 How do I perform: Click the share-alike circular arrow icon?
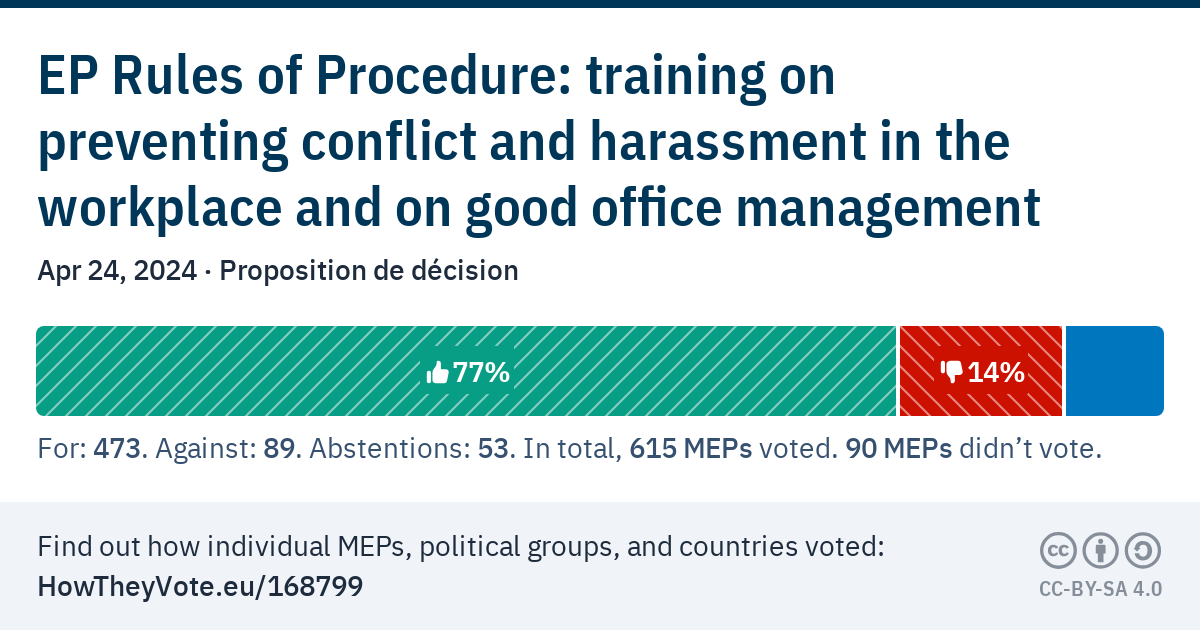1142,551
